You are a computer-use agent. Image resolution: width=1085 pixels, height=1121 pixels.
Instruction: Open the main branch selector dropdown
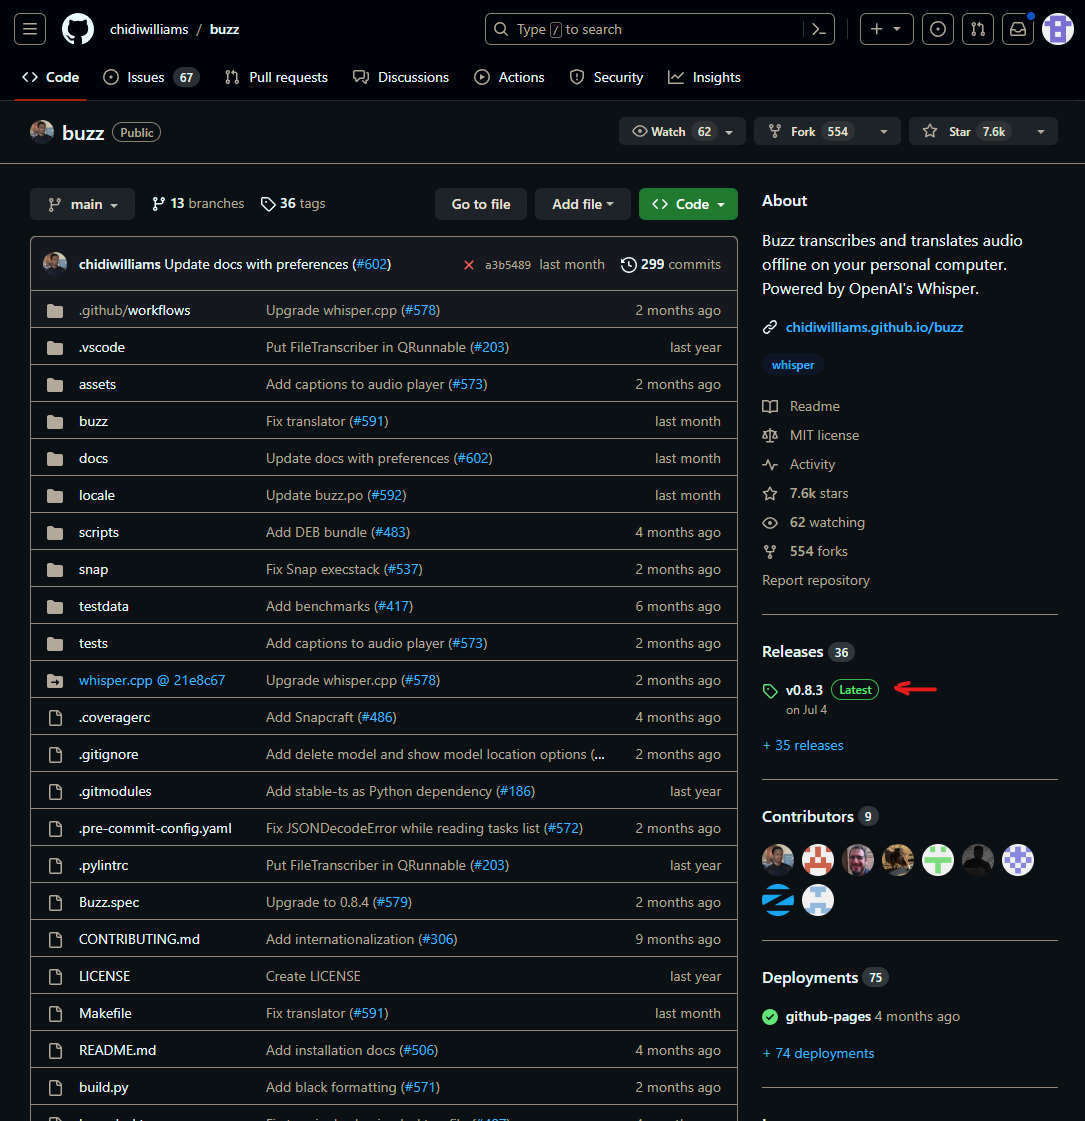82,204
